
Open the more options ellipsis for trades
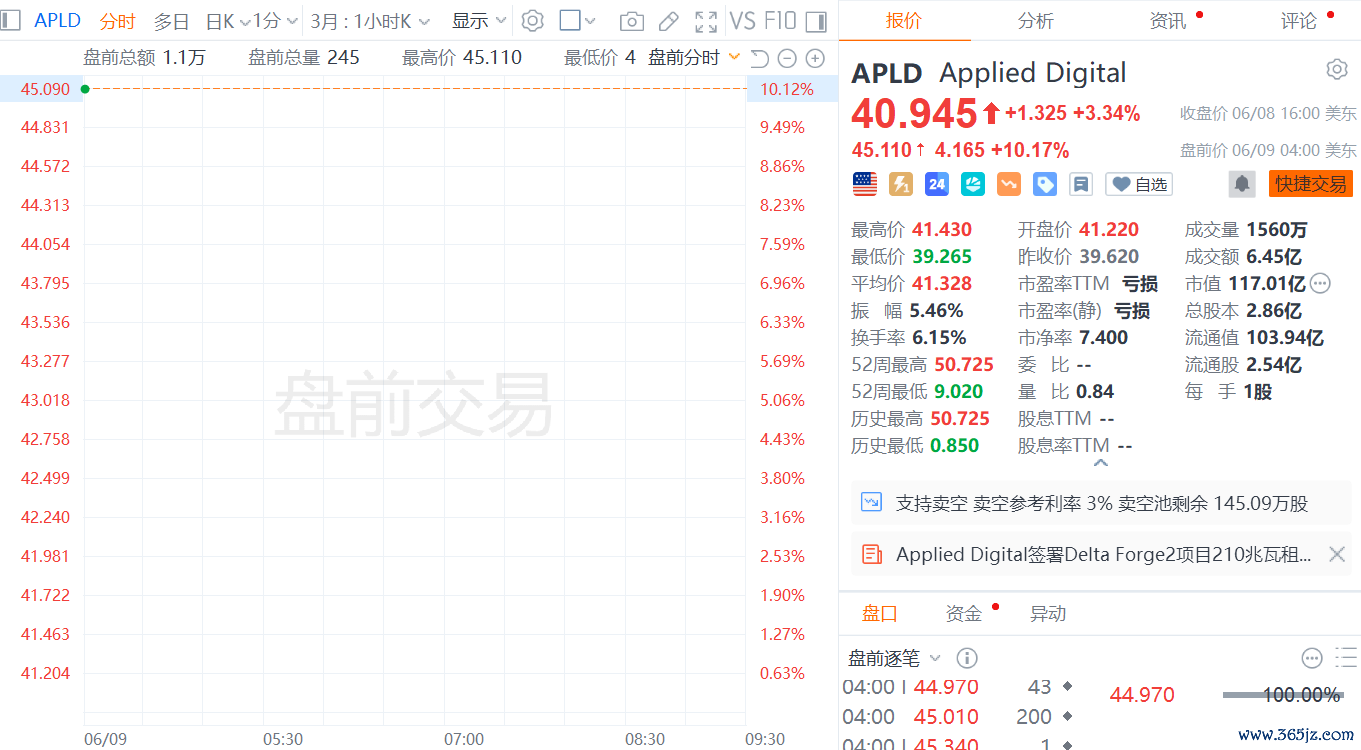coord(1312,658)
